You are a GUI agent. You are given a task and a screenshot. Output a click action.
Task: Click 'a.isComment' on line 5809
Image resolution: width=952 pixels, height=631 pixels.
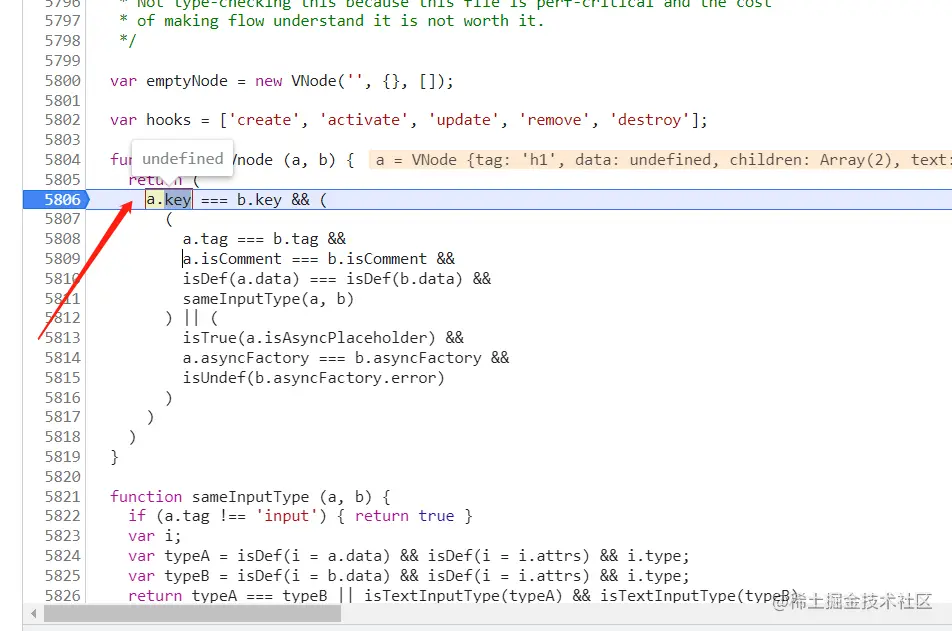233,259
